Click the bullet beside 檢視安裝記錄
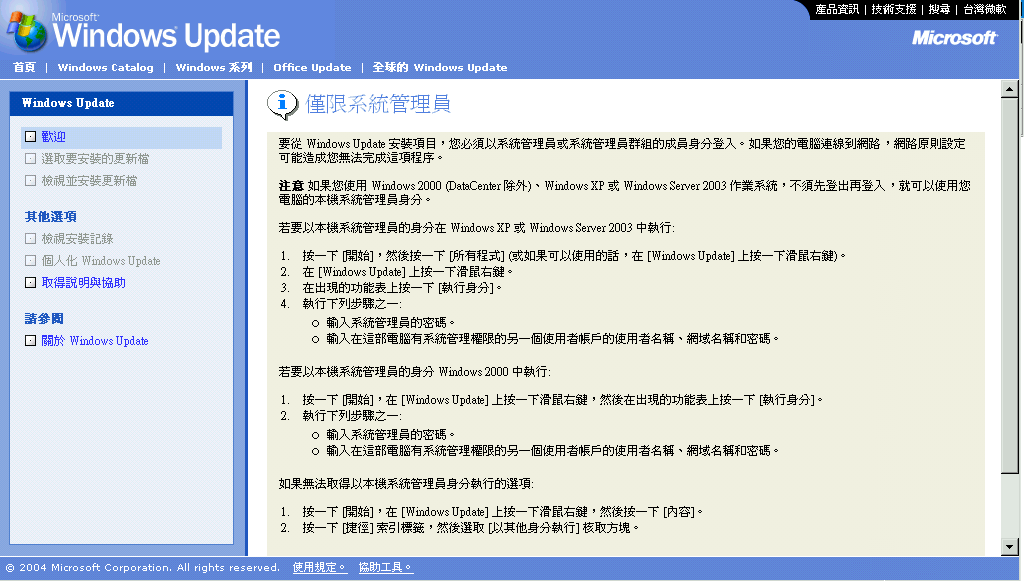 30,239
